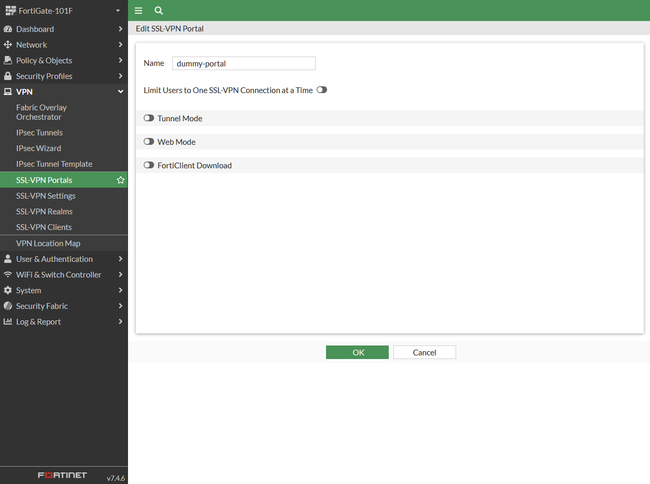Click the VPN laptop icon

(x=7, y=92)
